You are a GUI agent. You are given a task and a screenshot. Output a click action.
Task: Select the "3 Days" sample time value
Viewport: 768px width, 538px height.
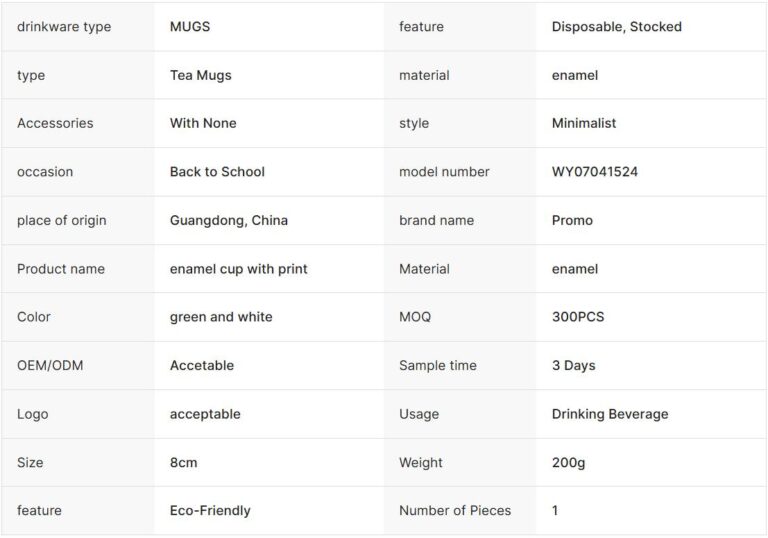573,365
